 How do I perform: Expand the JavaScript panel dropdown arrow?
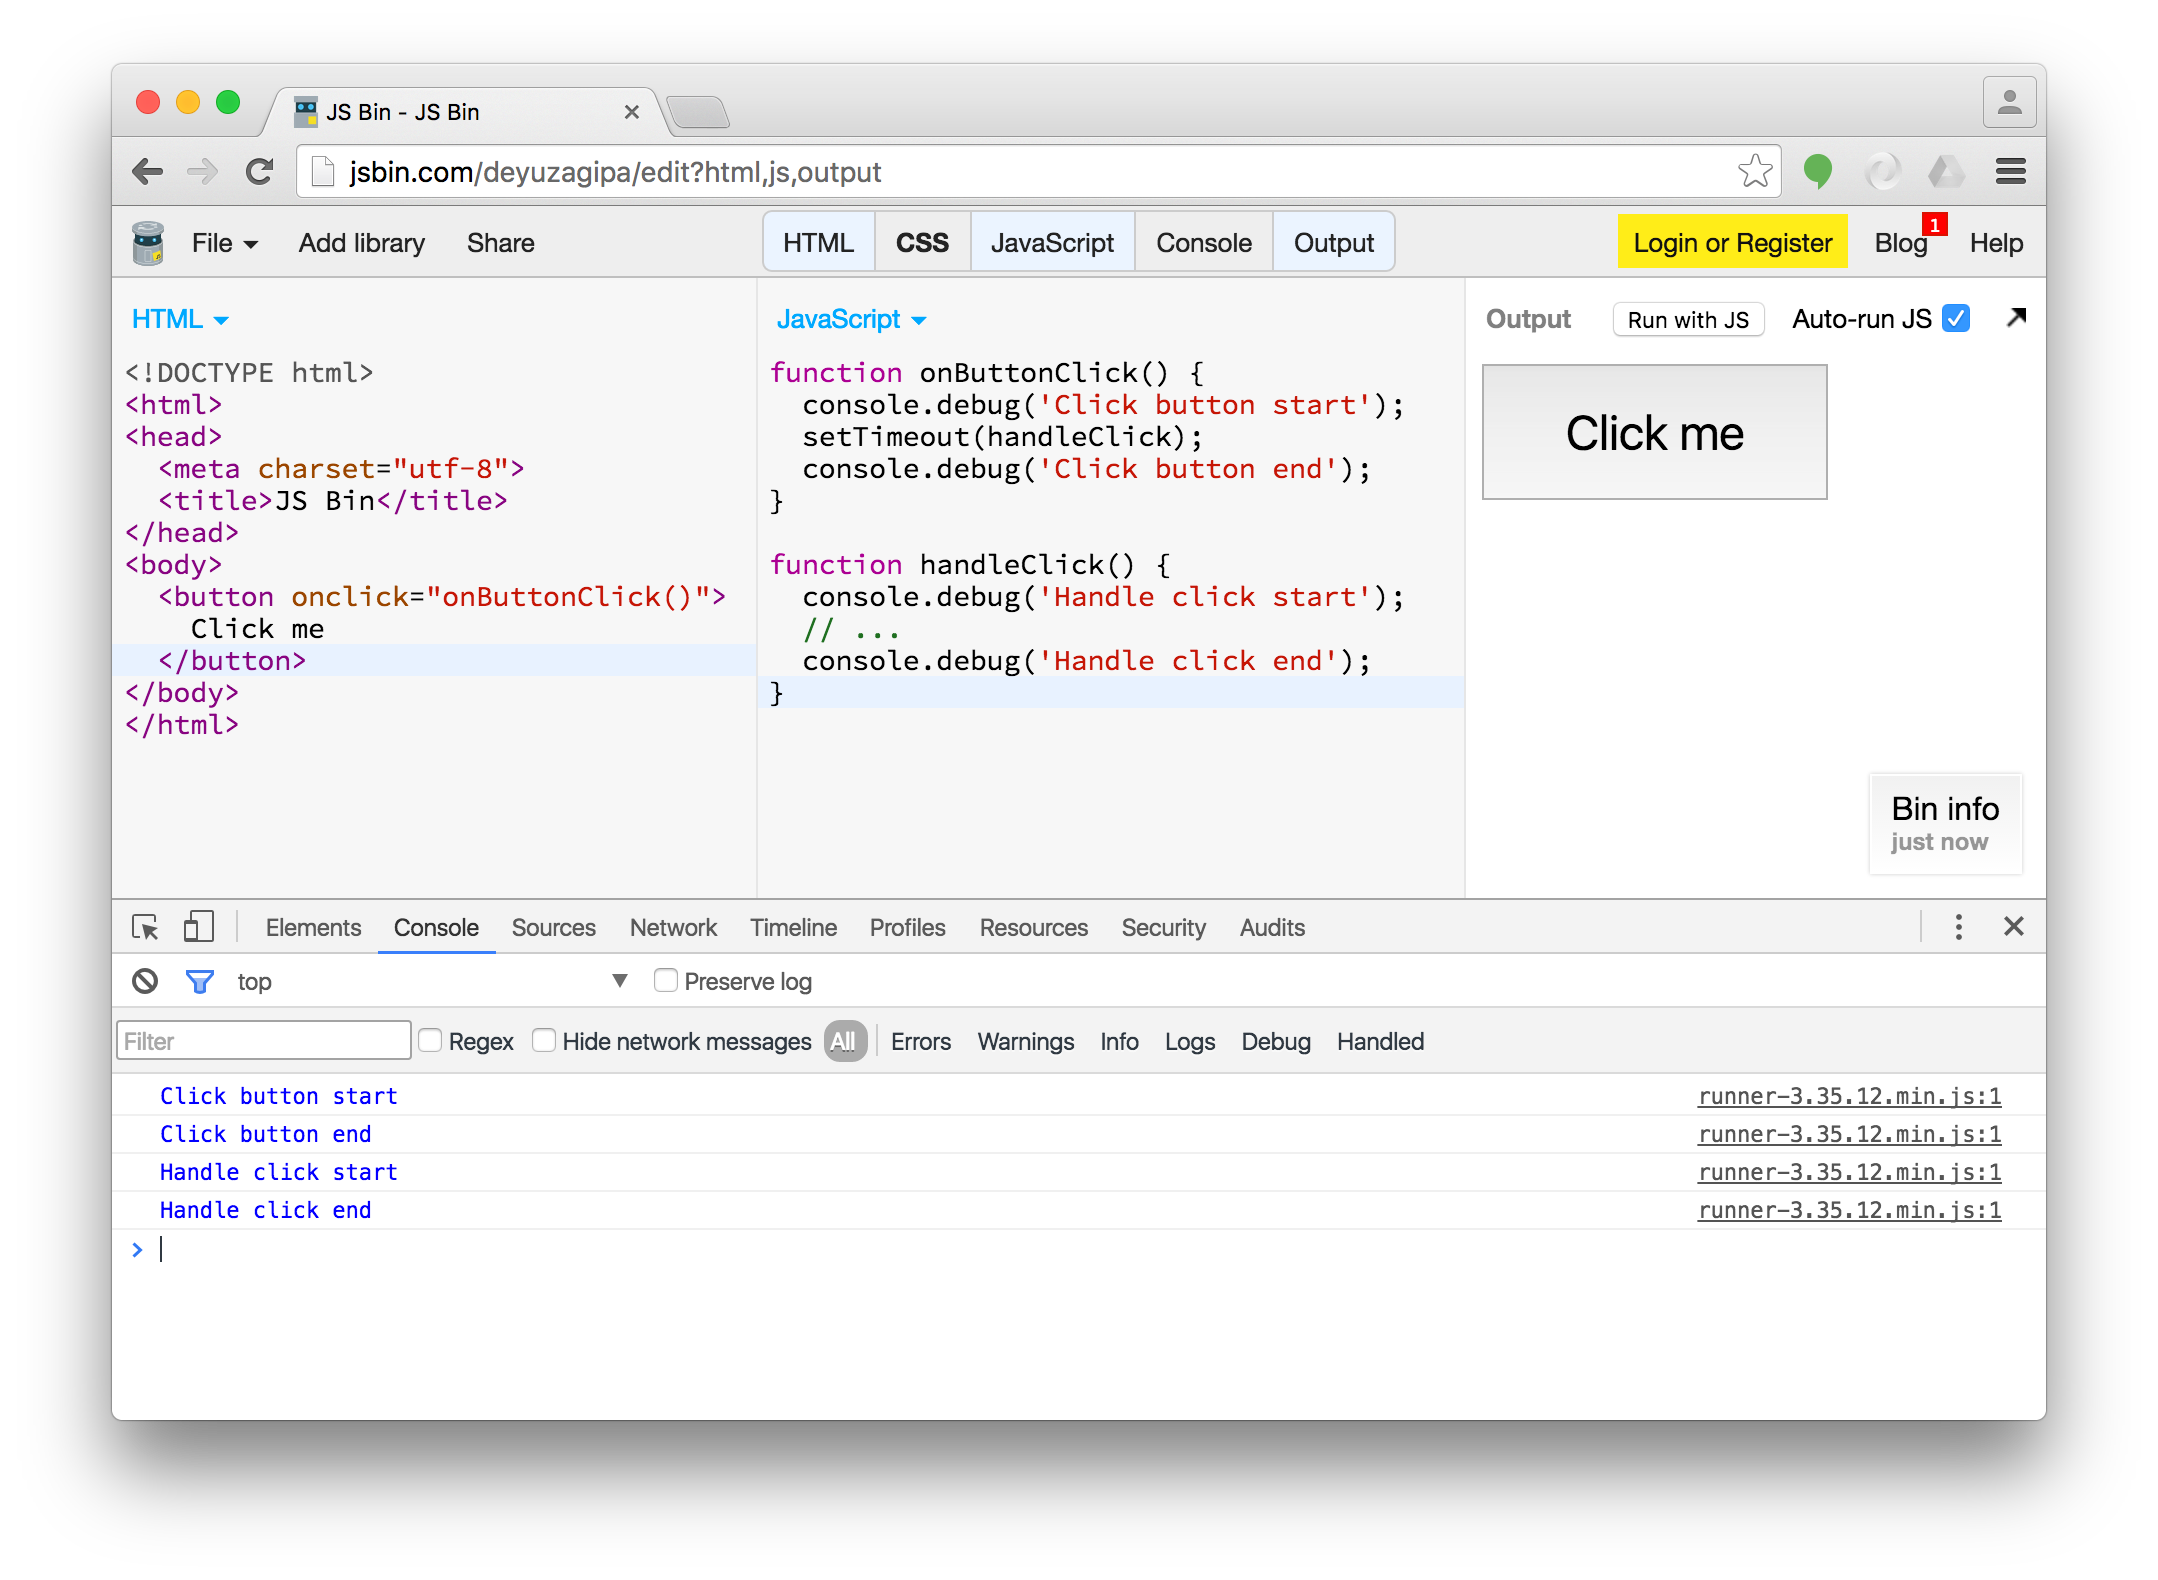[916, 319]
